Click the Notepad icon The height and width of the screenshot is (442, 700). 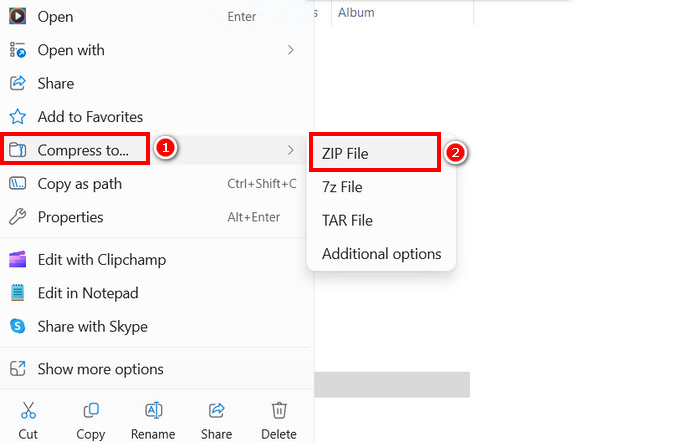pos(17,293)
